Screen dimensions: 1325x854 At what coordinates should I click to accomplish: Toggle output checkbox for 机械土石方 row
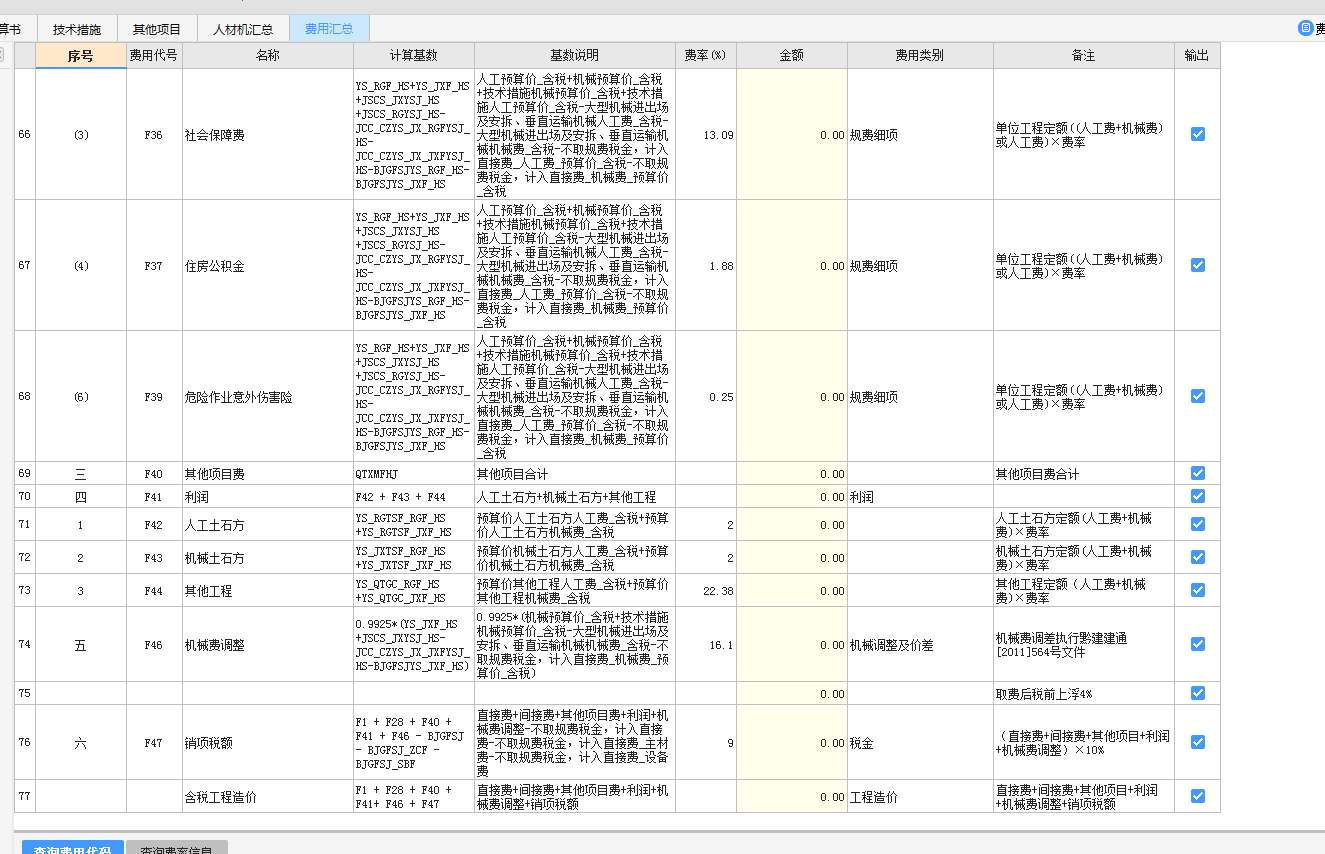(1198, 557)
